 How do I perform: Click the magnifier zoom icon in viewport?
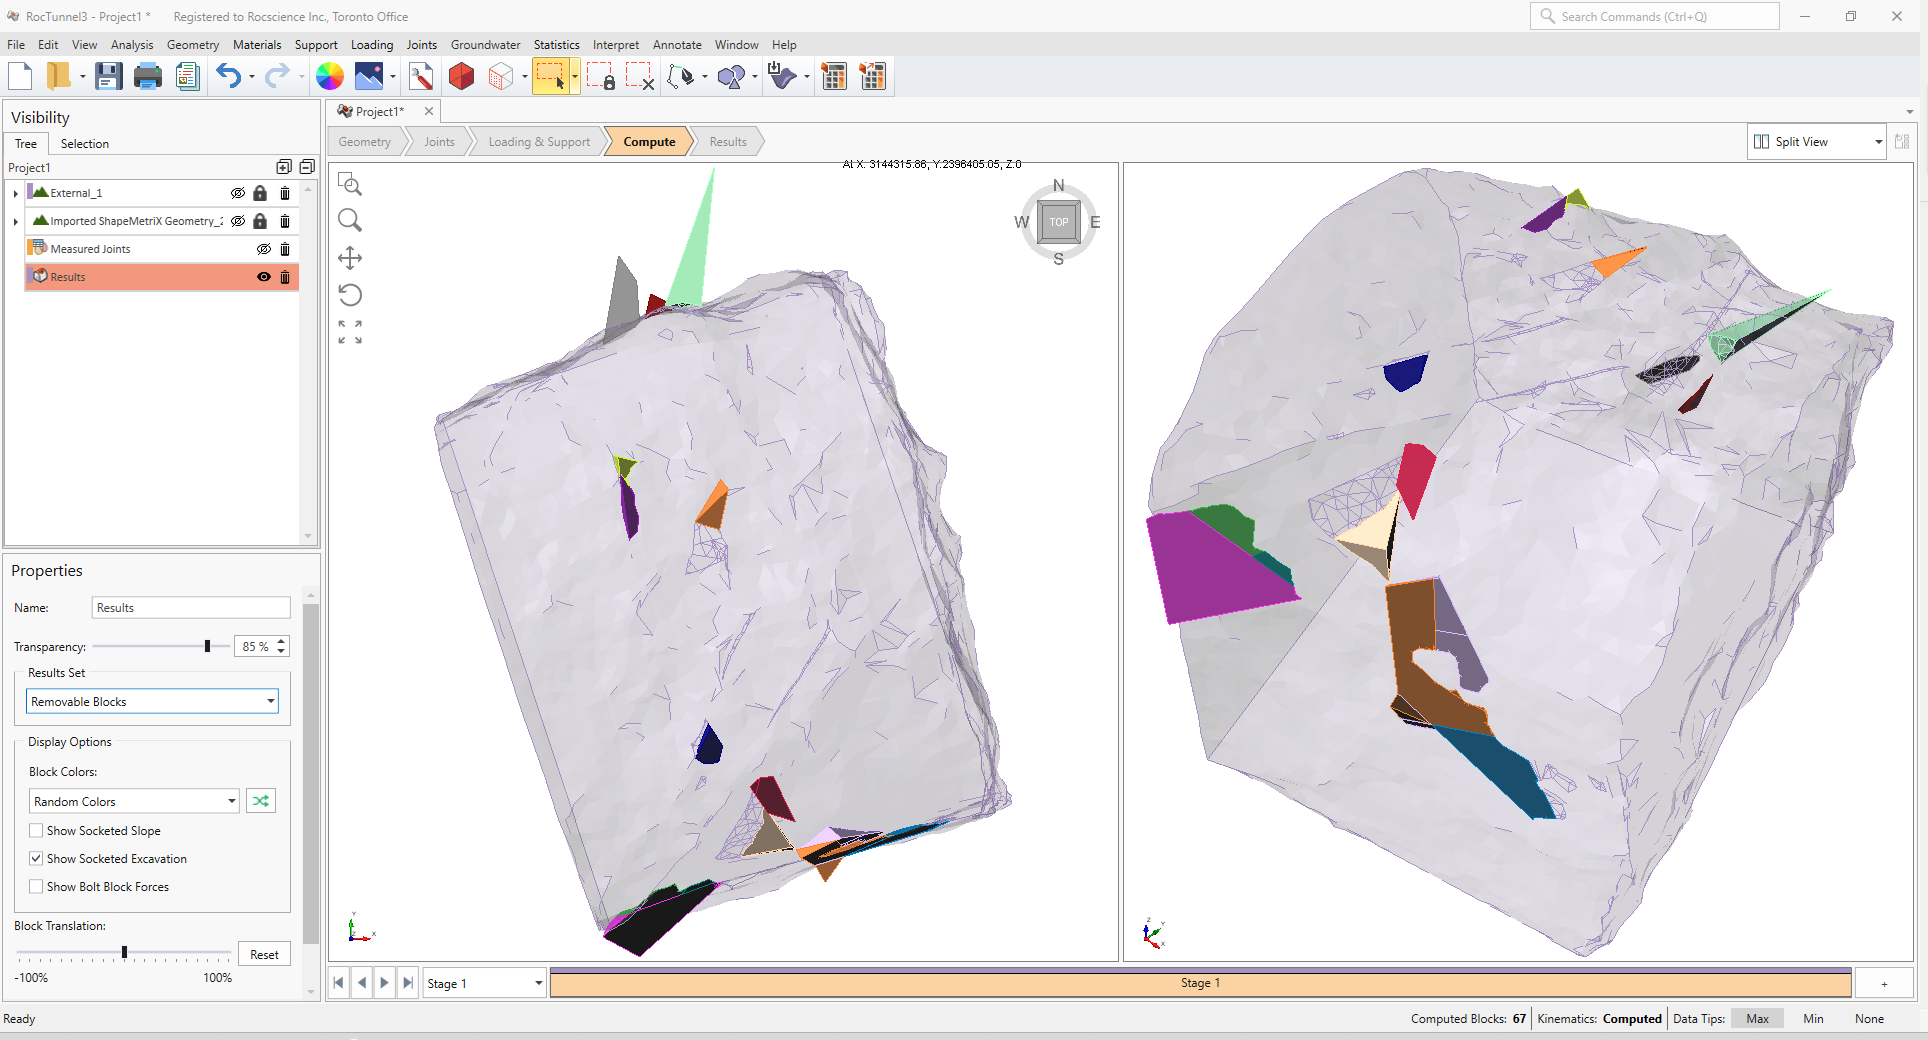350,220
